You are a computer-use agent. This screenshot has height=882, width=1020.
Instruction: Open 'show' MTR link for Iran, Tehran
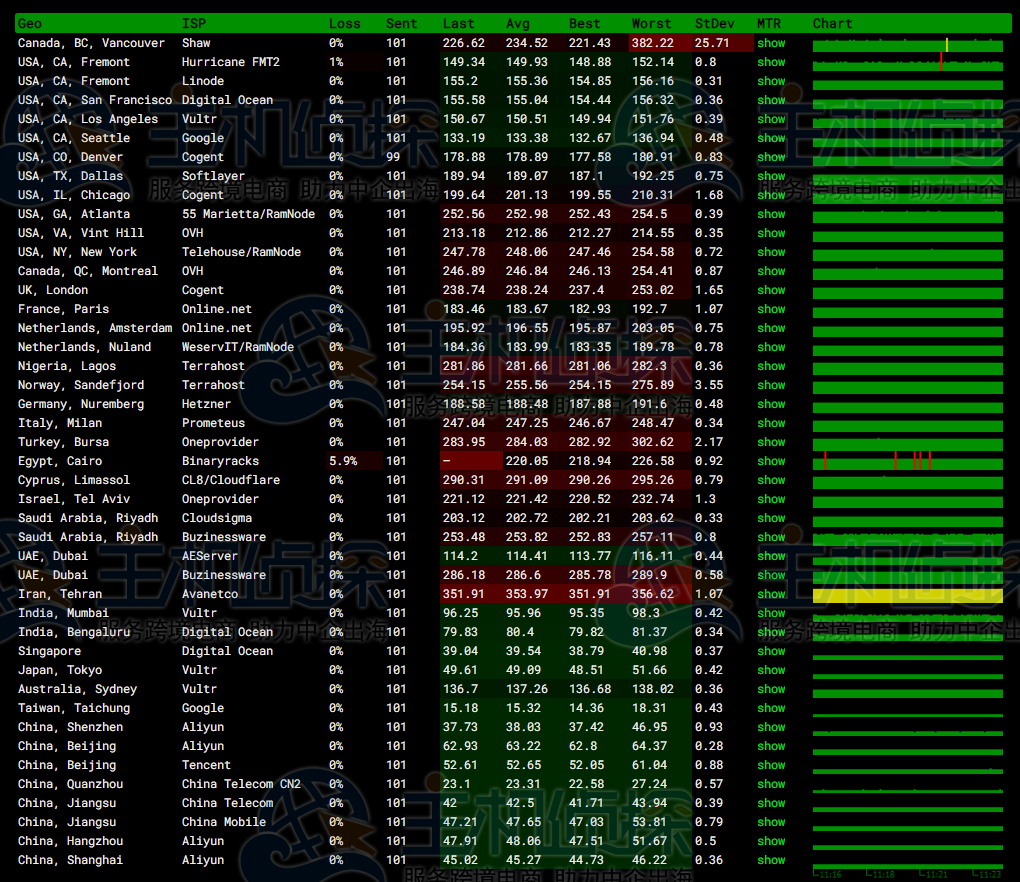pyautogui.click(x=771, y=594)
